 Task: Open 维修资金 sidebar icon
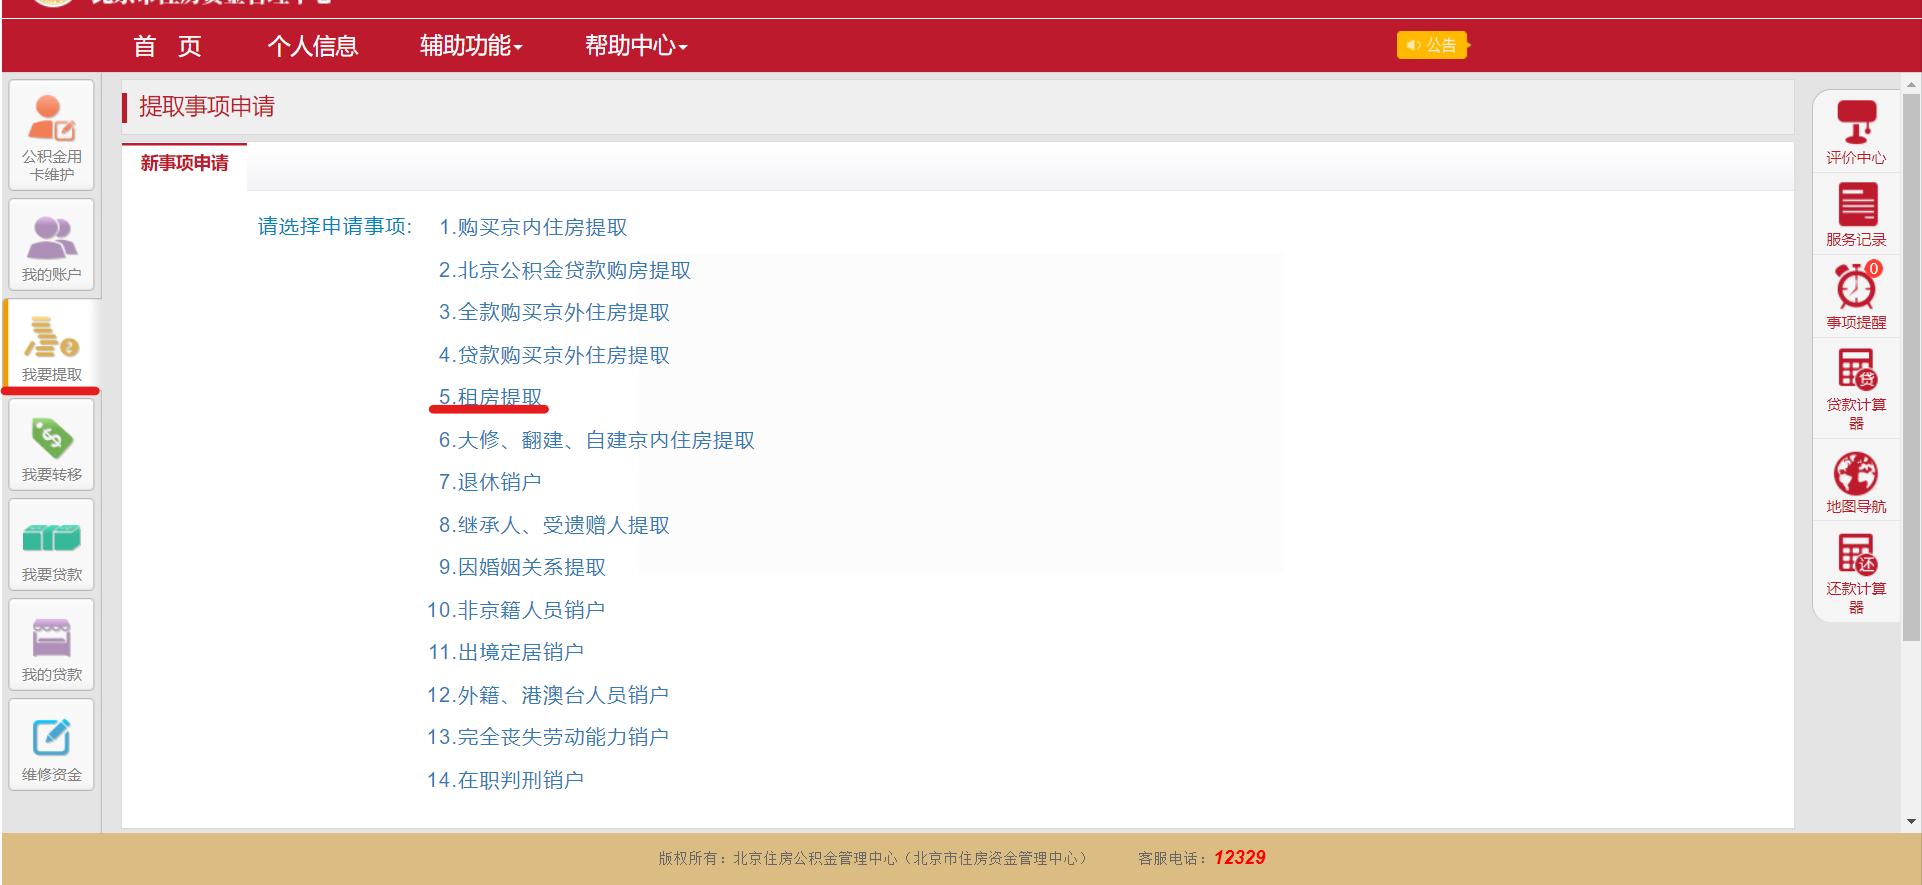point(52,745)
